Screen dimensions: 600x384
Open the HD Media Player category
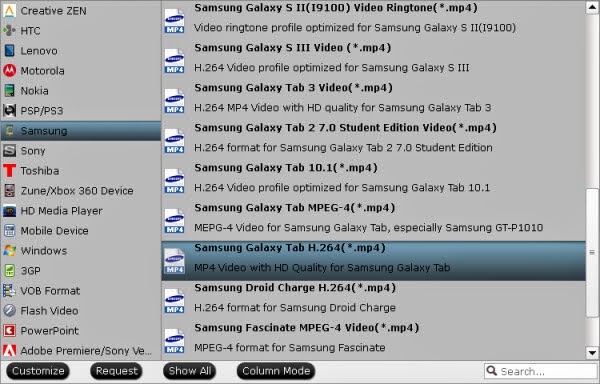point(81,211)
